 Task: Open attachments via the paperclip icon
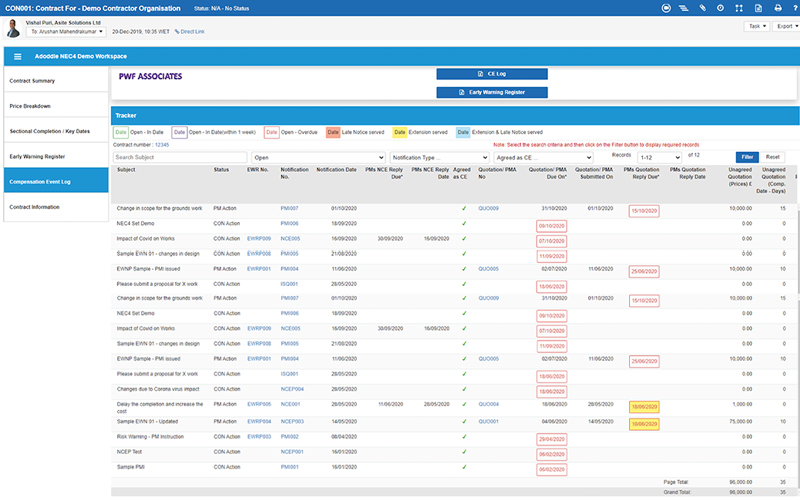703,8
